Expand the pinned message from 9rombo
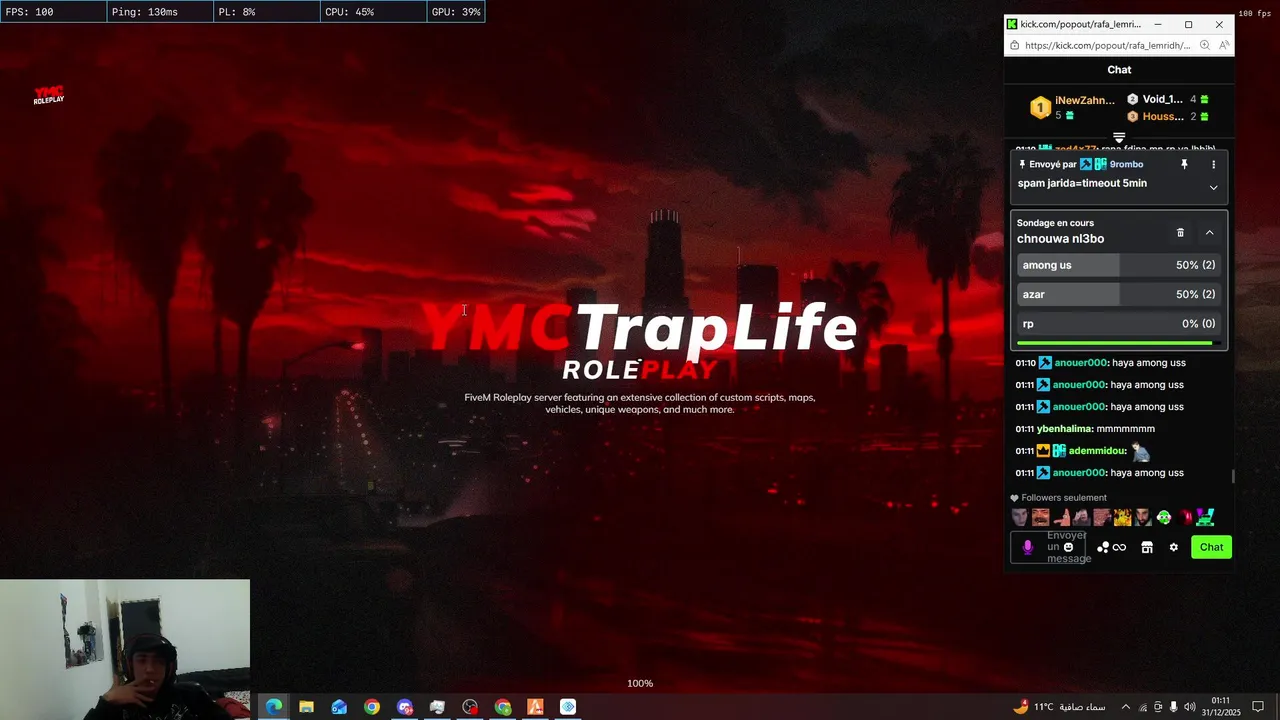Viewport: 1280px width, 720px height. click(1213, 187)
